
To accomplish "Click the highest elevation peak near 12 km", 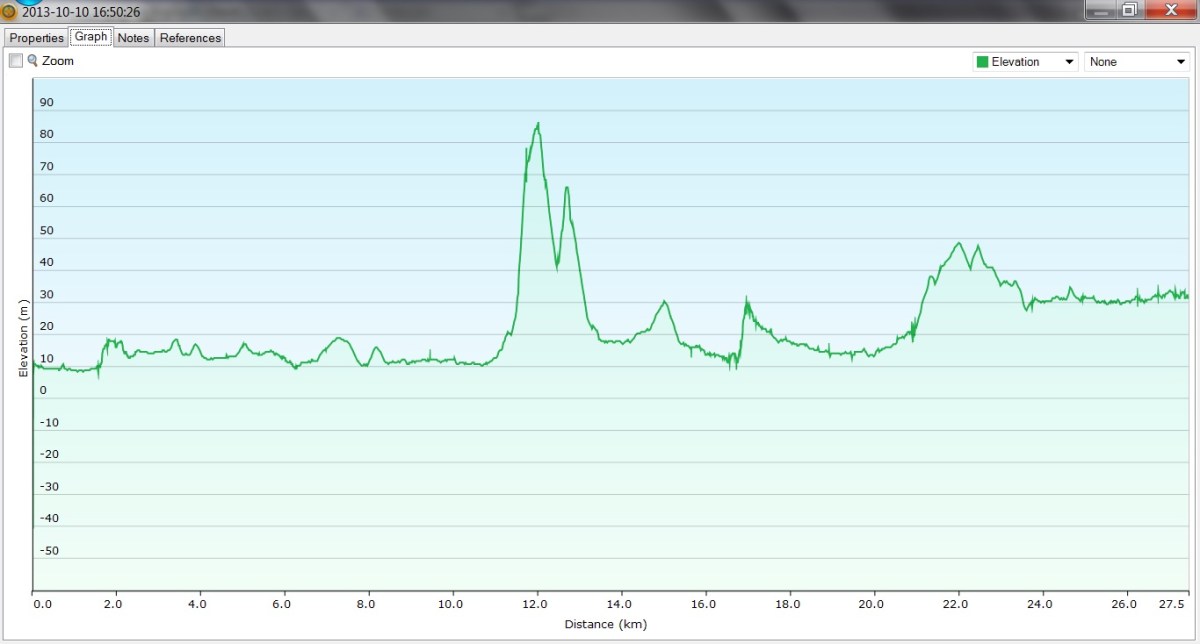I will [x=538, y=124].
